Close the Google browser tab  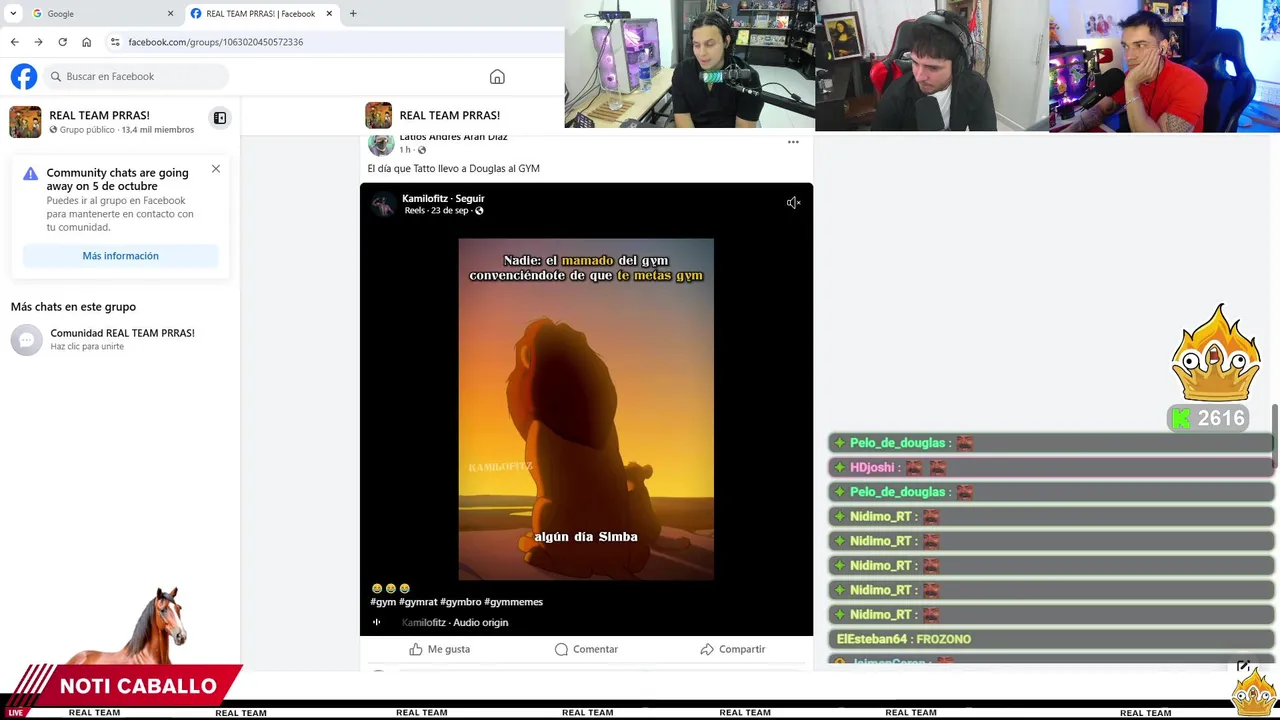click(x=170, y=13)
